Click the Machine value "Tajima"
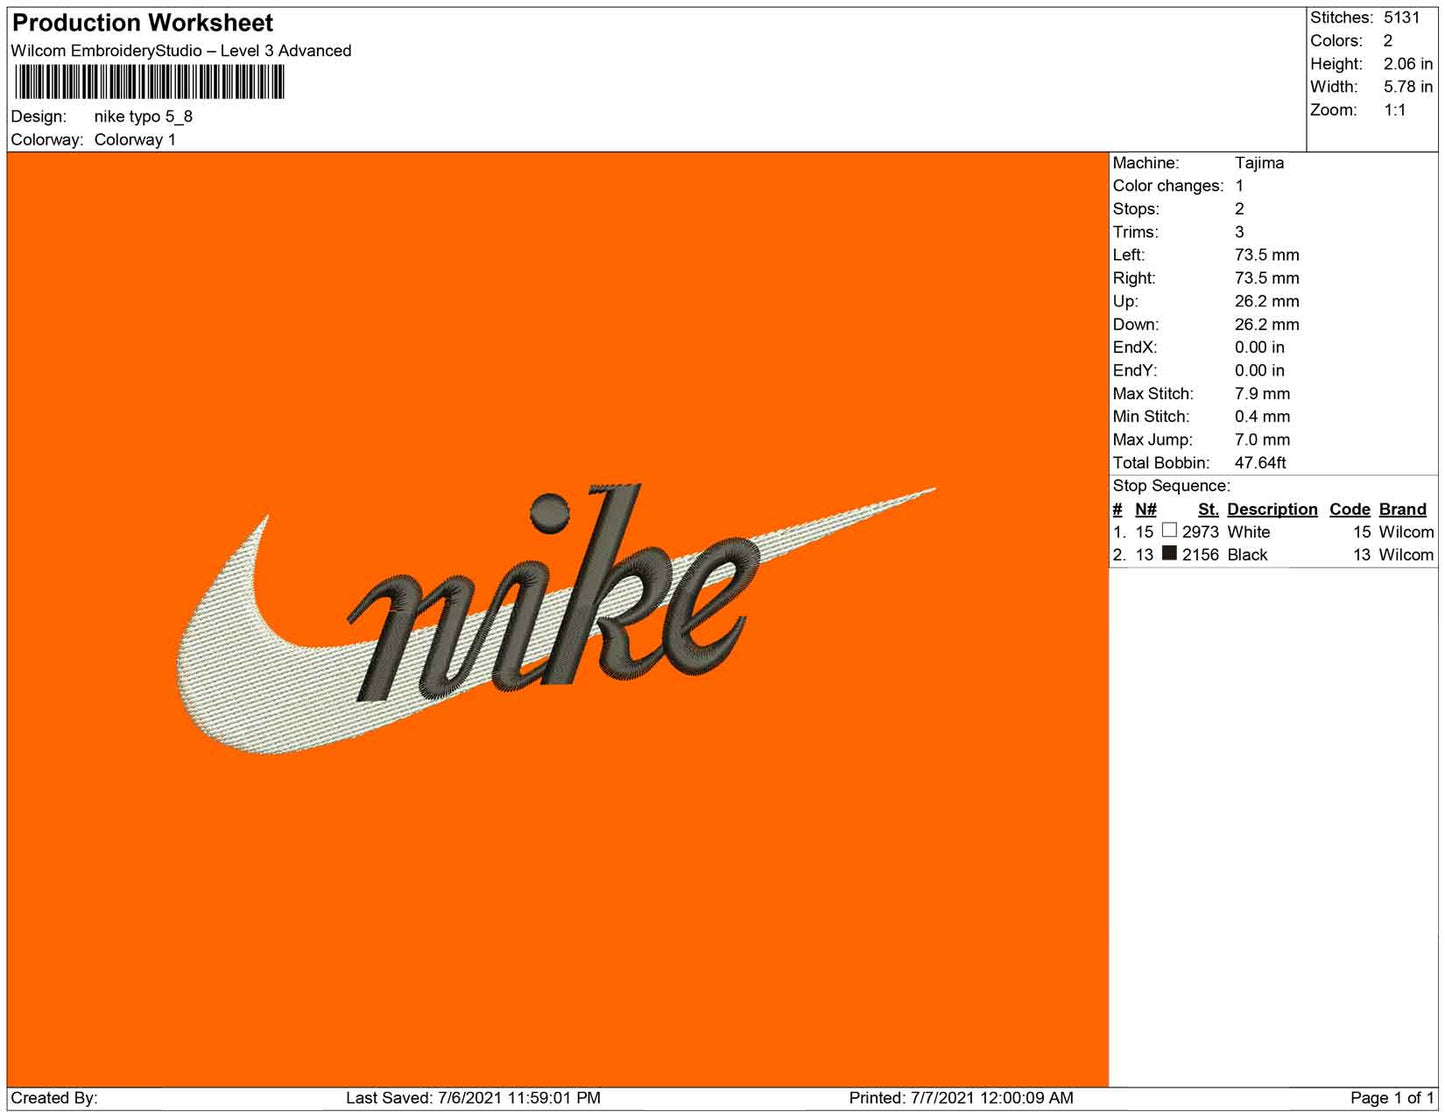This screenshot has height=1112, width=1445. click(x=1259, y=163)
